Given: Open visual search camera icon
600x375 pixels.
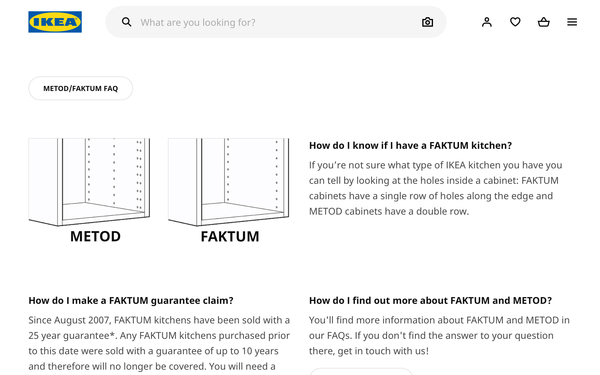Looking at the screenshot, I should (427, 22).
